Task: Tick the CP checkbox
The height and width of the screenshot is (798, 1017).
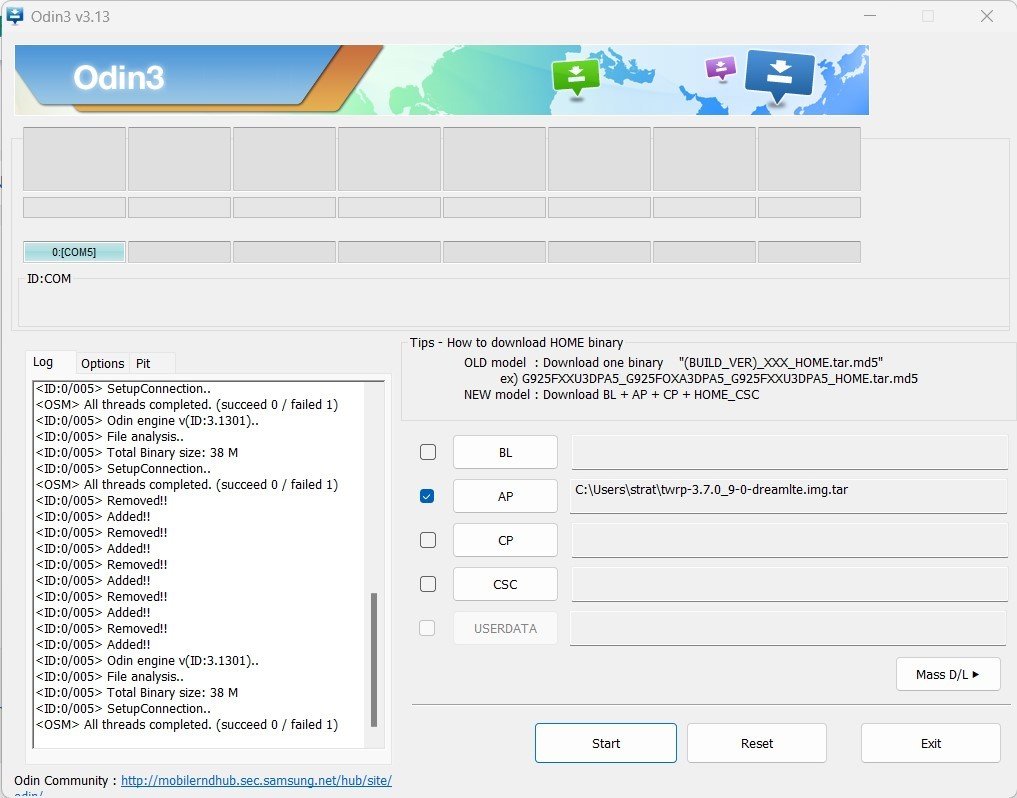Action: tap(428, 540)
